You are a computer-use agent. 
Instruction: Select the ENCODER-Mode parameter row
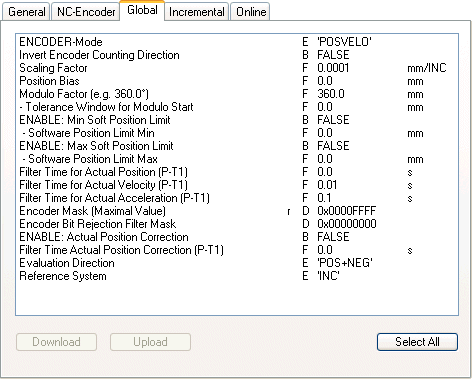click(x=237, y=42)
